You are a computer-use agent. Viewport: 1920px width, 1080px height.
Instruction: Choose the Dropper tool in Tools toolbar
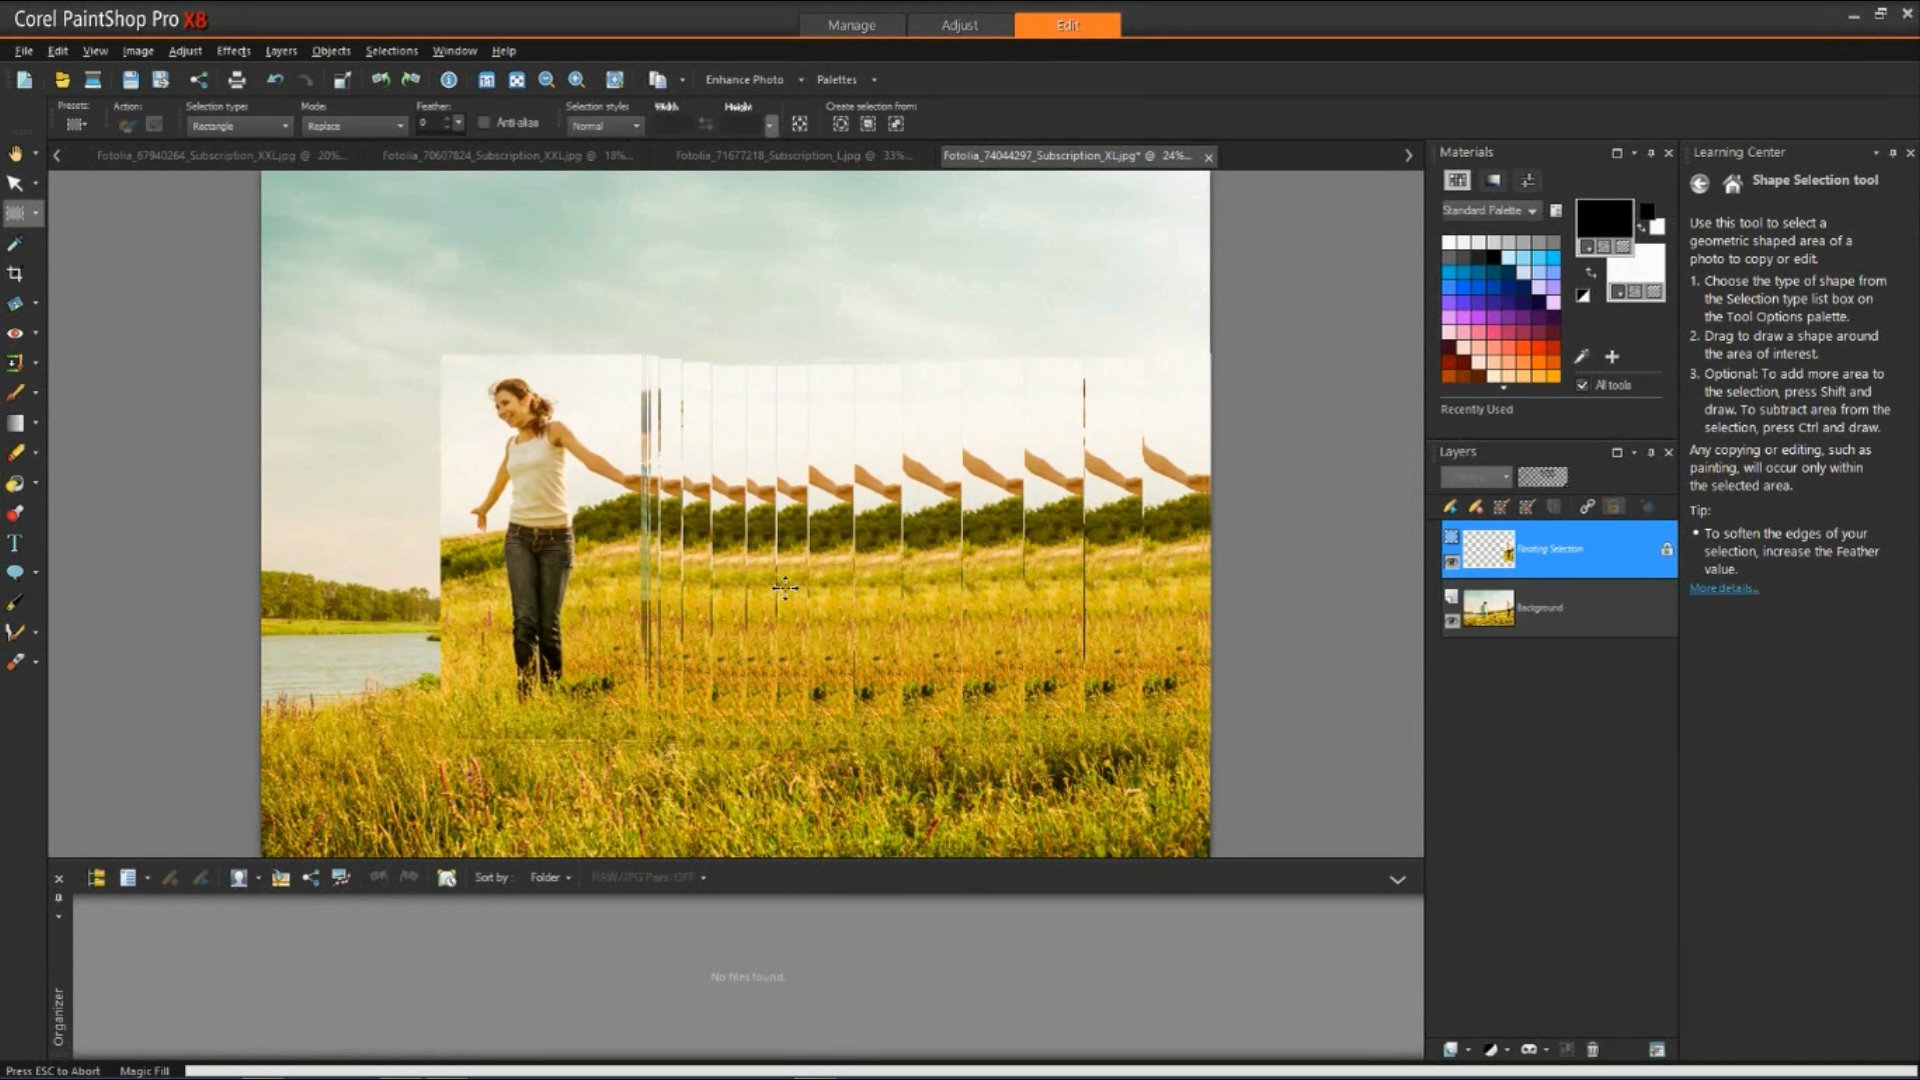click(x=15, y=243)
